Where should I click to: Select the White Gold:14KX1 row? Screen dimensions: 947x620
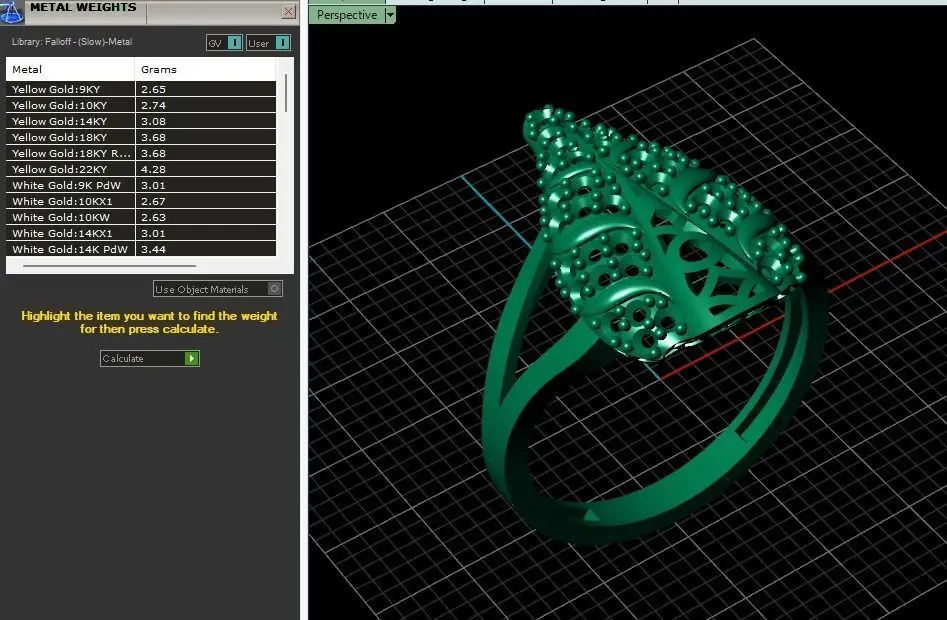141,233
